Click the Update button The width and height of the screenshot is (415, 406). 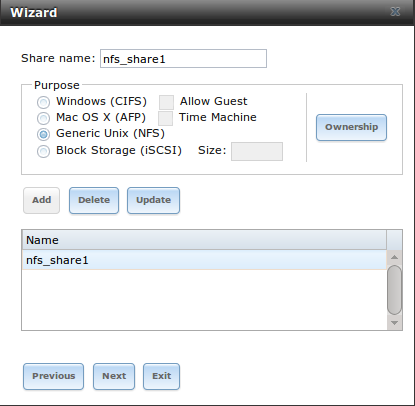(x=153, y=200)
